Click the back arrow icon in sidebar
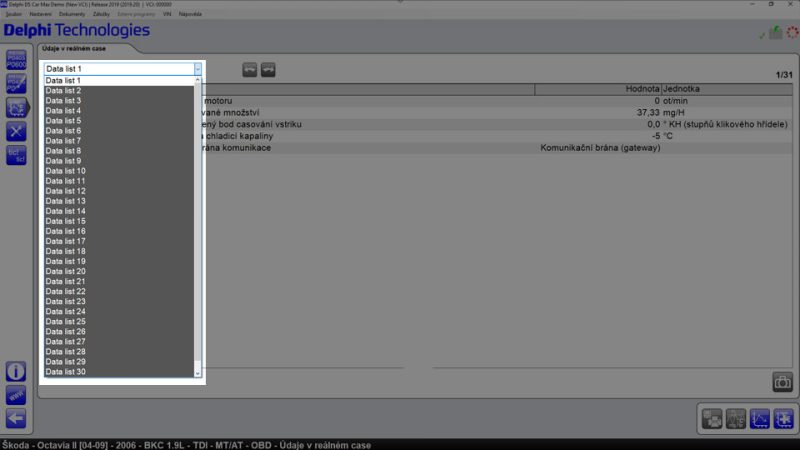Screen dimensions: 800x450 (x=16, y=418)
